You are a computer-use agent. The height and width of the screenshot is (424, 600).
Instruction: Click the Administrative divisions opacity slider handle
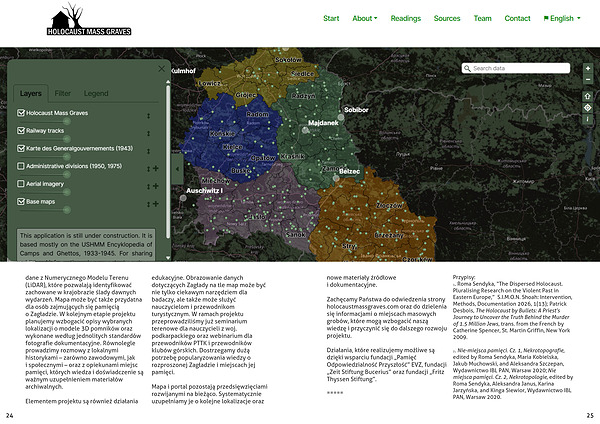pos(67,174)
